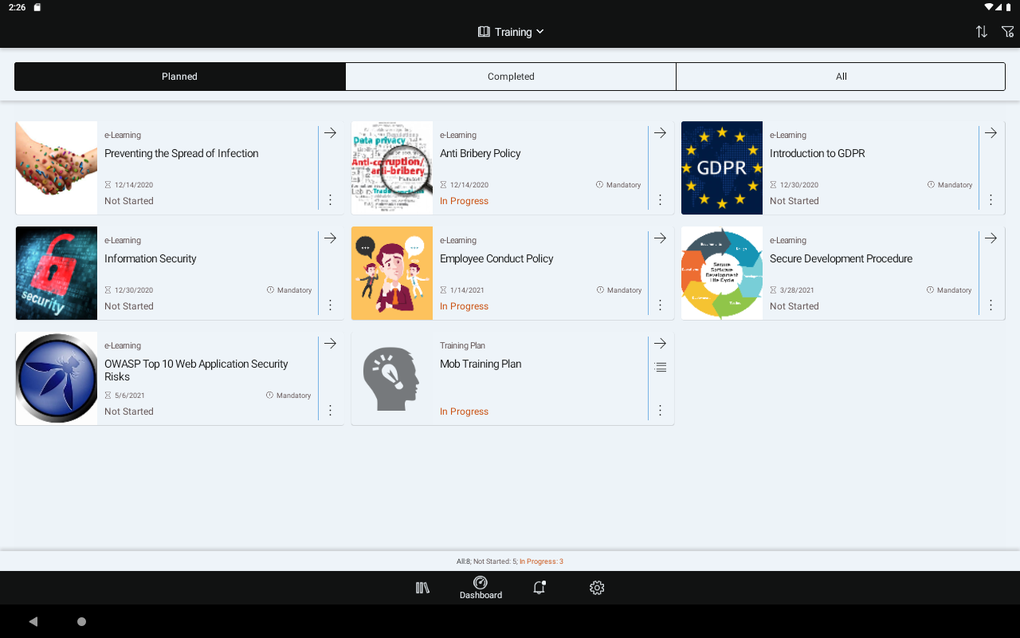
Task: Open the Training dropdown in the top bar
Action: coord(511,31)
